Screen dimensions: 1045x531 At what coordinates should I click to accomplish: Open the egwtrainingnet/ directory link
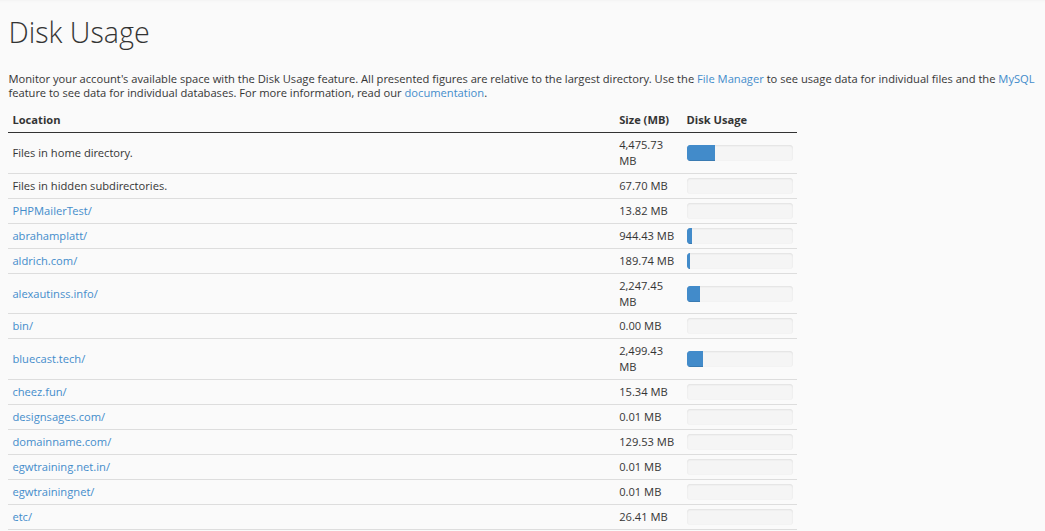pyautogui.click(x=53, y=492)
